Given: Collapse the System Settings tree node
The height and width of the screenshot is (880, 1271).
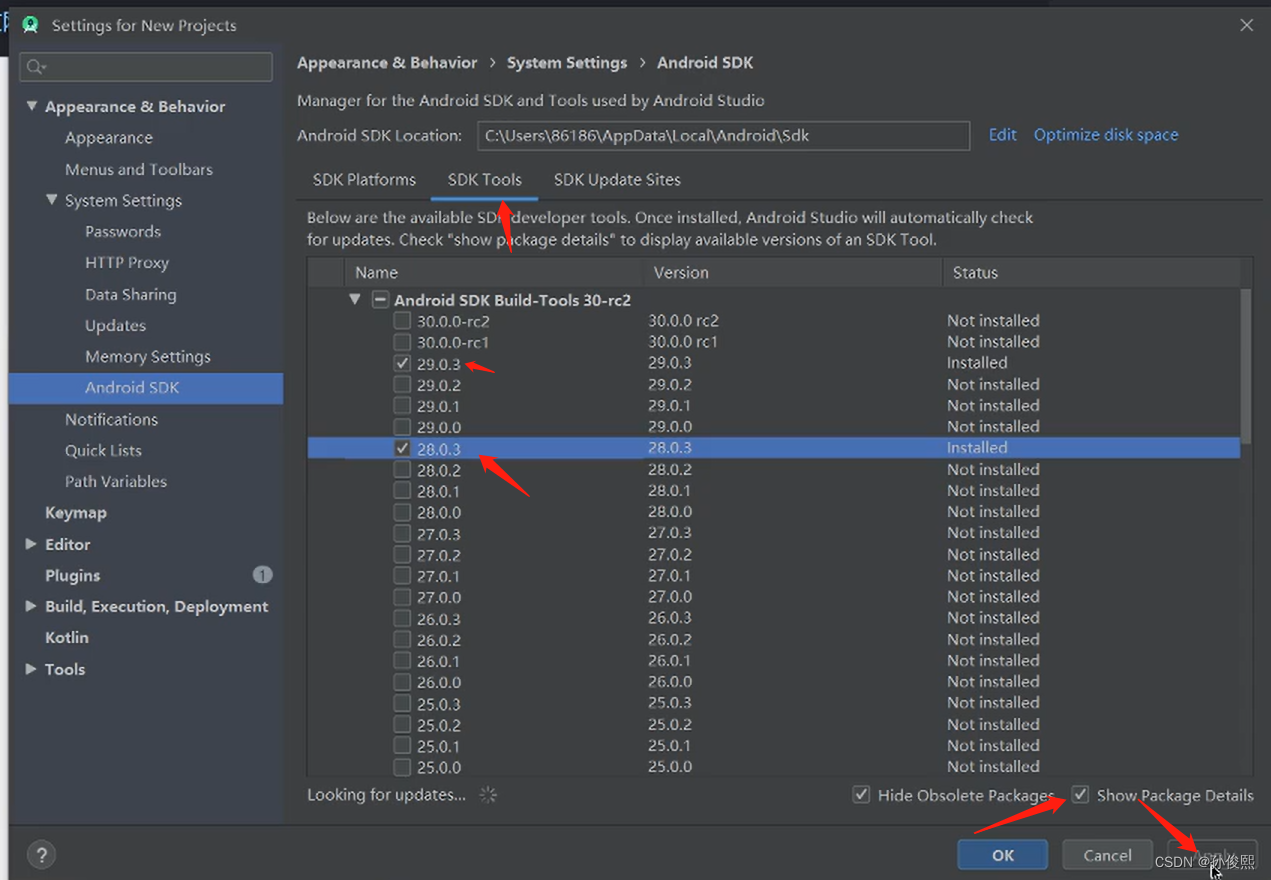Looking at the screenshot, I should (52, 200).
